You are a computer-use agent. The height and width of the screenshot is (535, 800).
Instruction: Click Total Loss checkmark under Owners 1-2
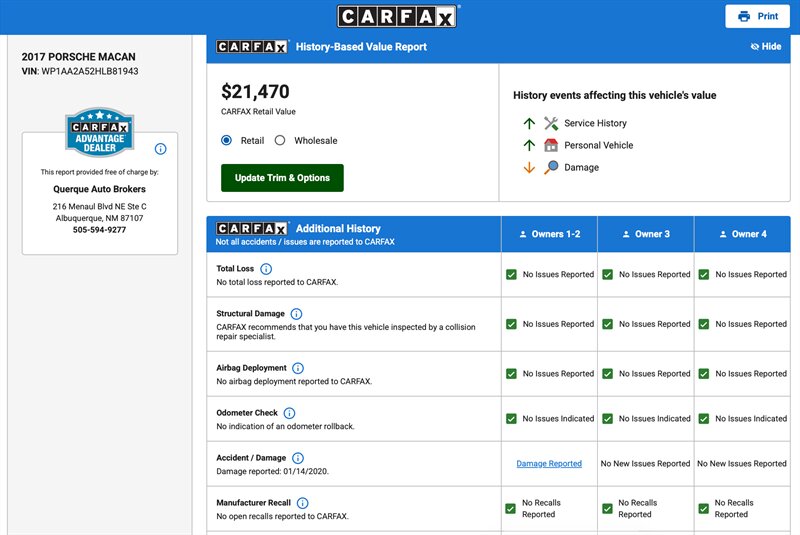pyautogui.click(x=511, y=274)
